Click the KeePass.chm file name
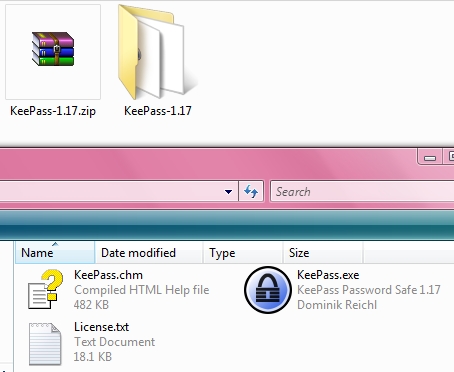 [x=108, y=275]
